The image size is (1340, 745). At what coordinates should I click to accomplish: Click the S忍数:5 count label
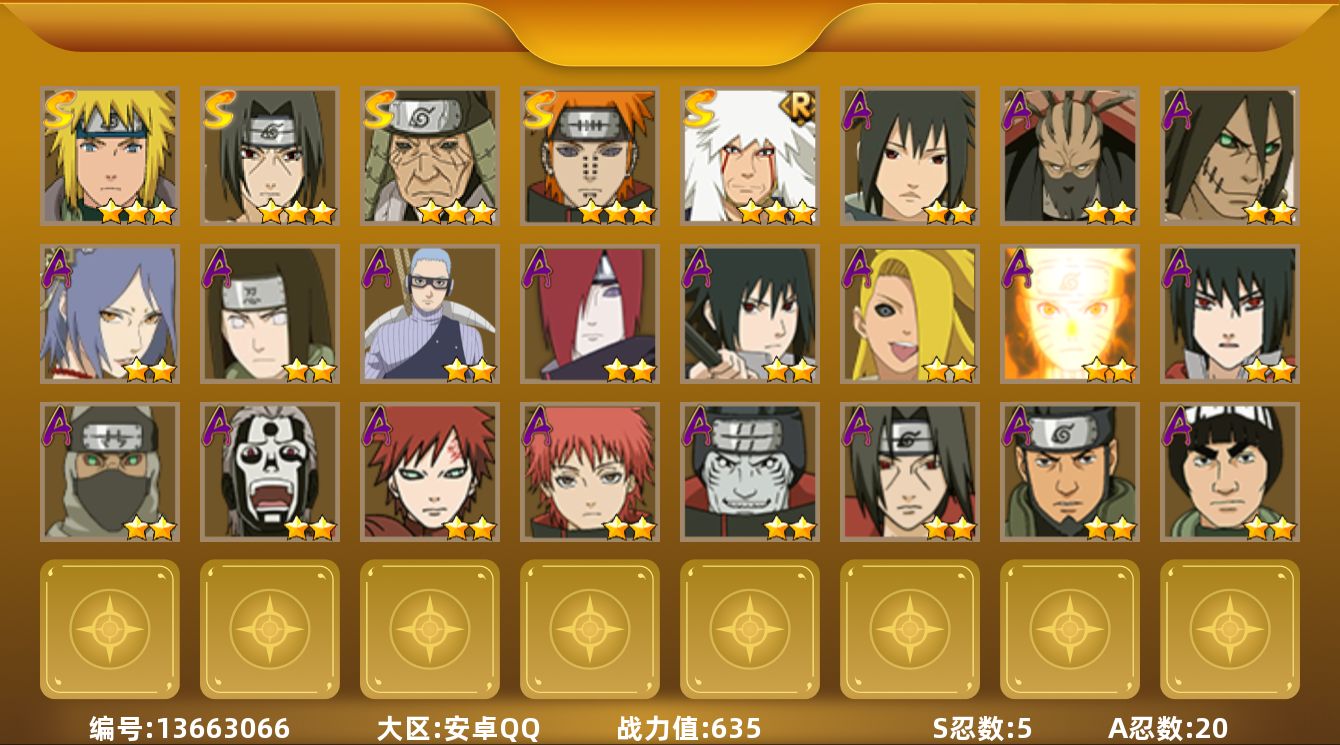coord(982,728)
